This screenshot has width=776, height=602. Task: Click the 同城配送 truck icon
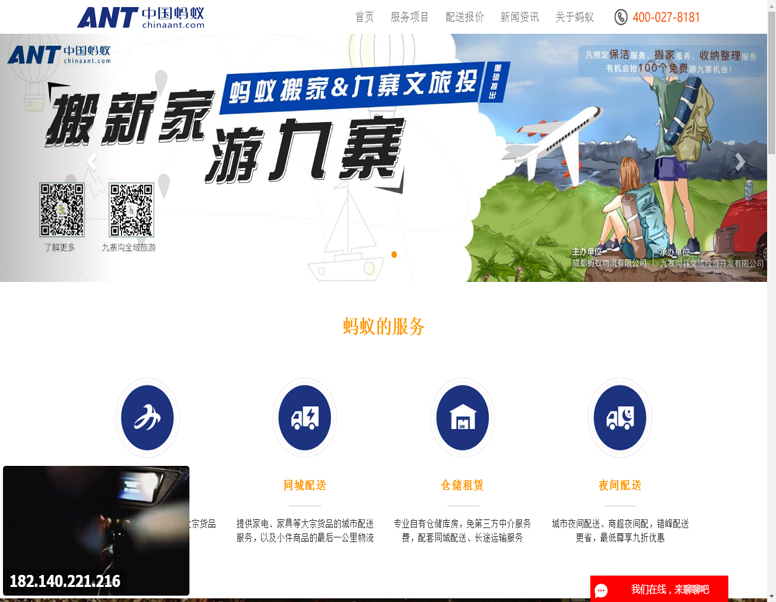pyautogui.click(x=305, y=417)
